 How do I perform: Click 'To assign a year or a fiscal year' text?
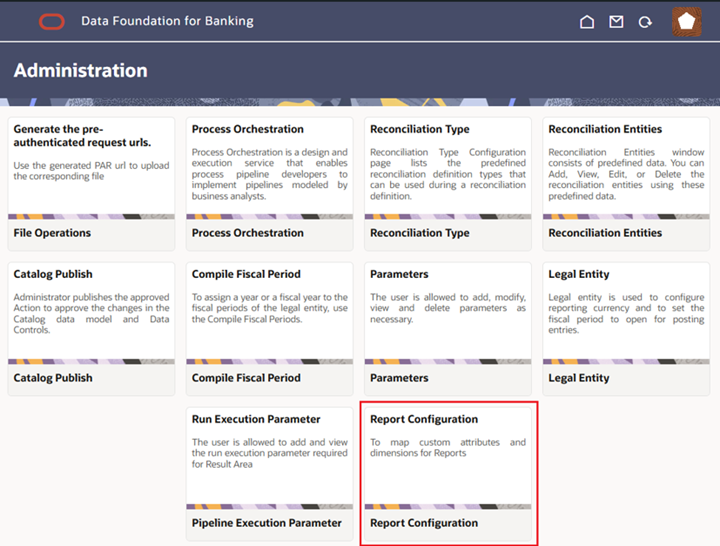click(x=270, y=308)
